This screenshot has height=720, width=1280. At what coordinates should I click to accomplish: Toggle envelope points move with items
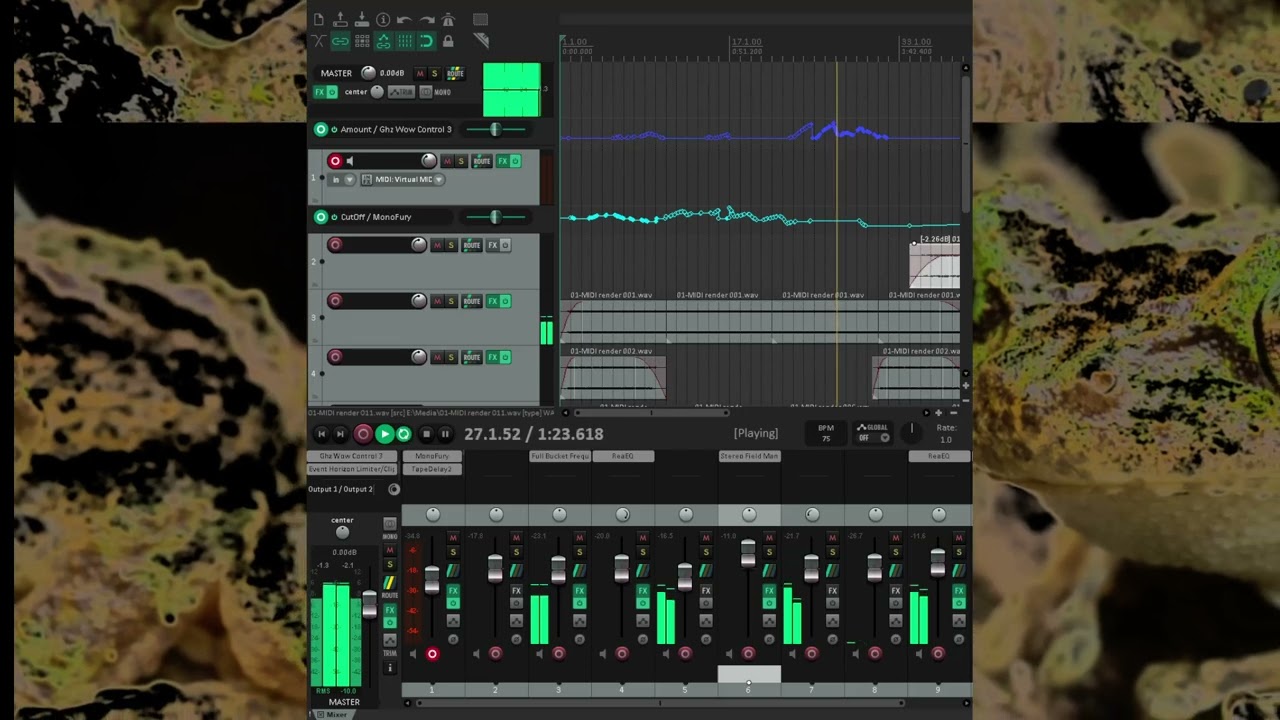[383, 41]
